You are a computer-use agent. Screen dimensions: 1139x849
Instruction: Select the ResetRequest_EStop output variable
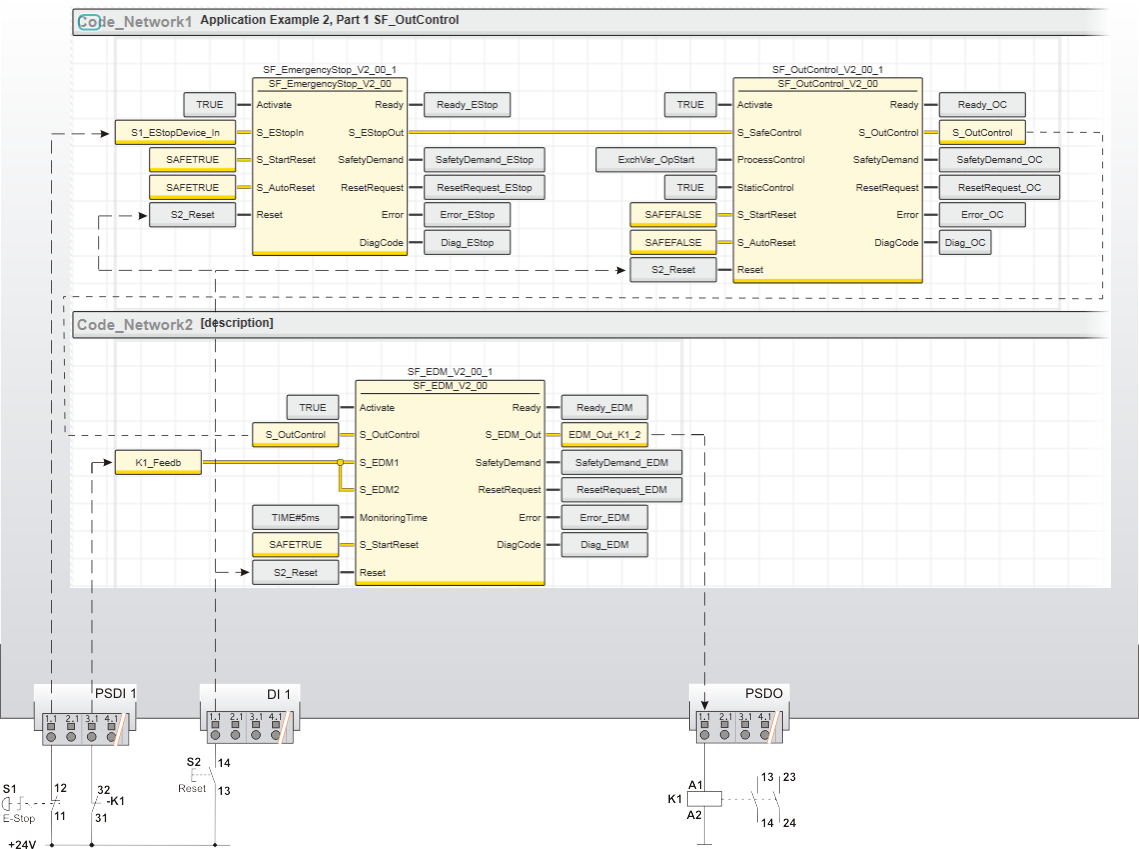pos(484,187)
